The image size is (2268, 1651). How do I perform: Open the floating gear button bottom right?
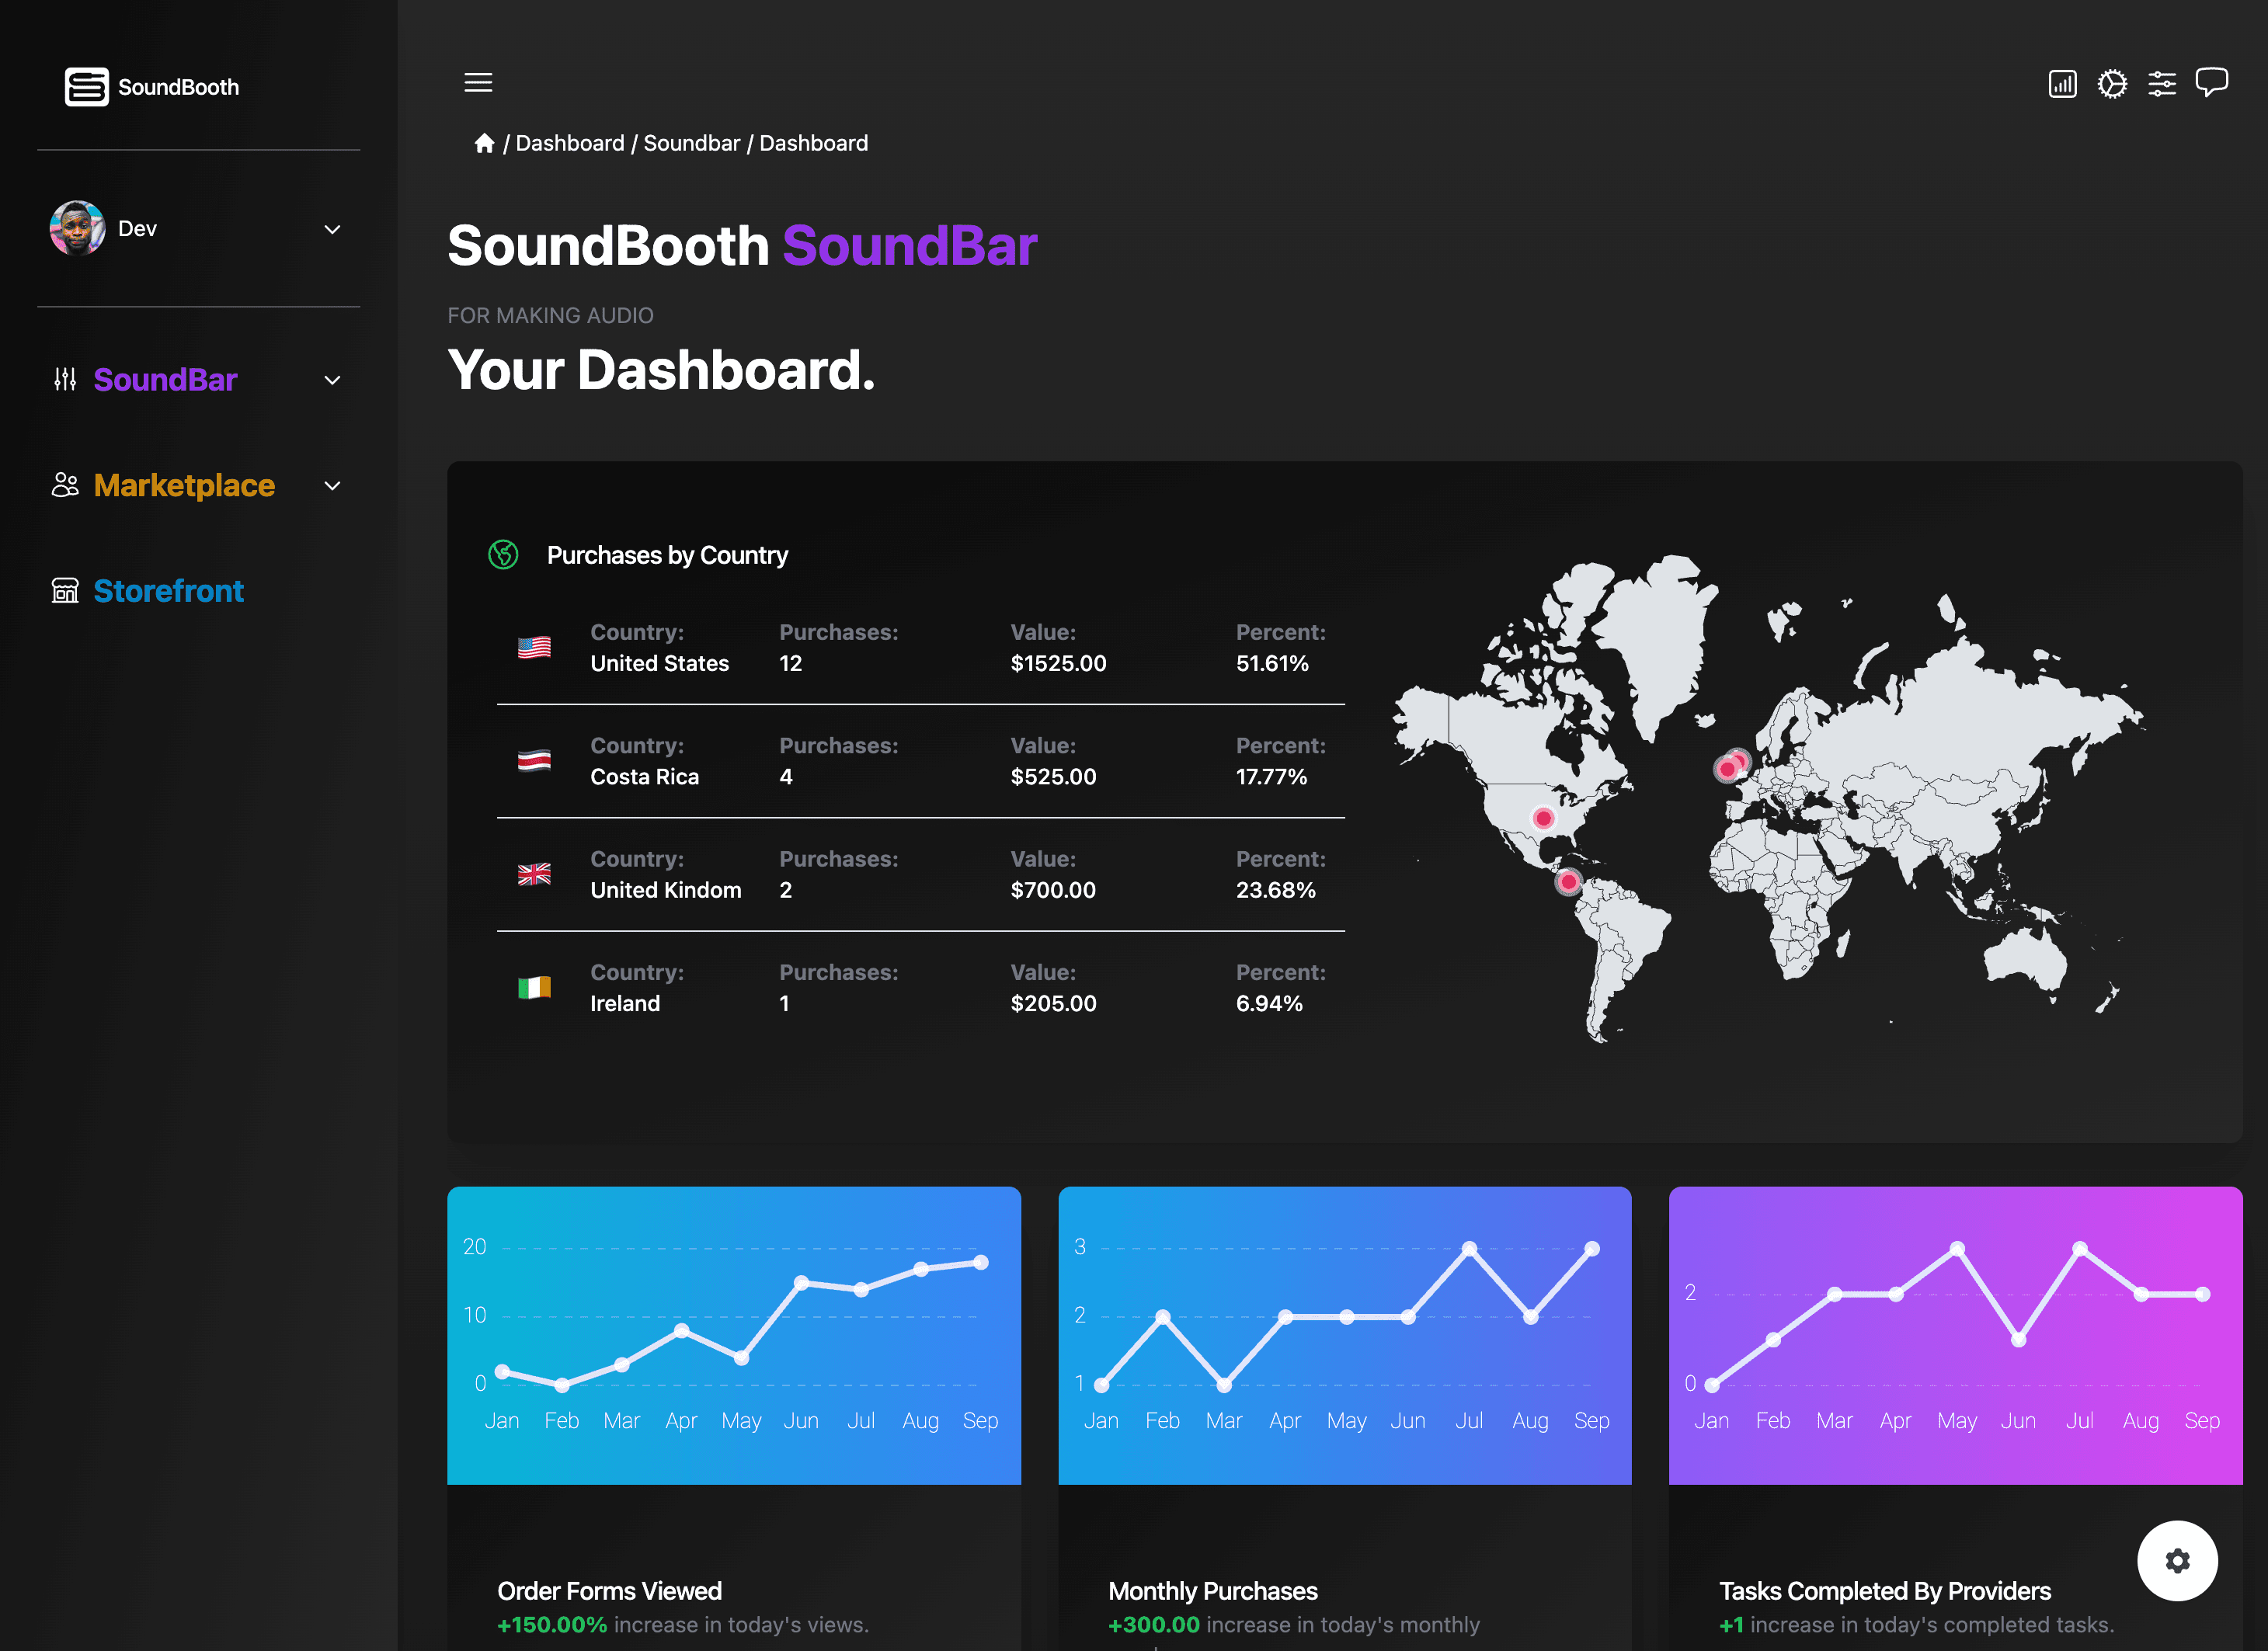point(2178,1560)
